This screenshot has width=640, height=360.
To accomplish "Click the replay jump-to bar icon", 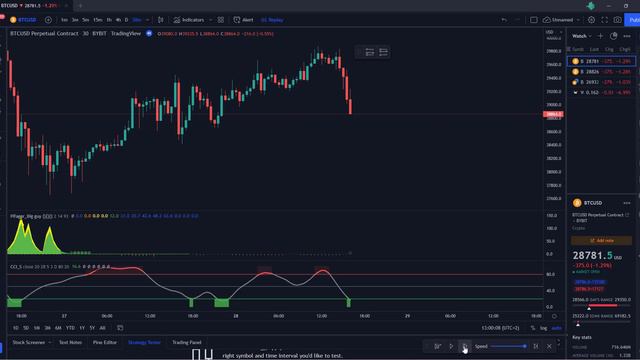I will 438,346.
